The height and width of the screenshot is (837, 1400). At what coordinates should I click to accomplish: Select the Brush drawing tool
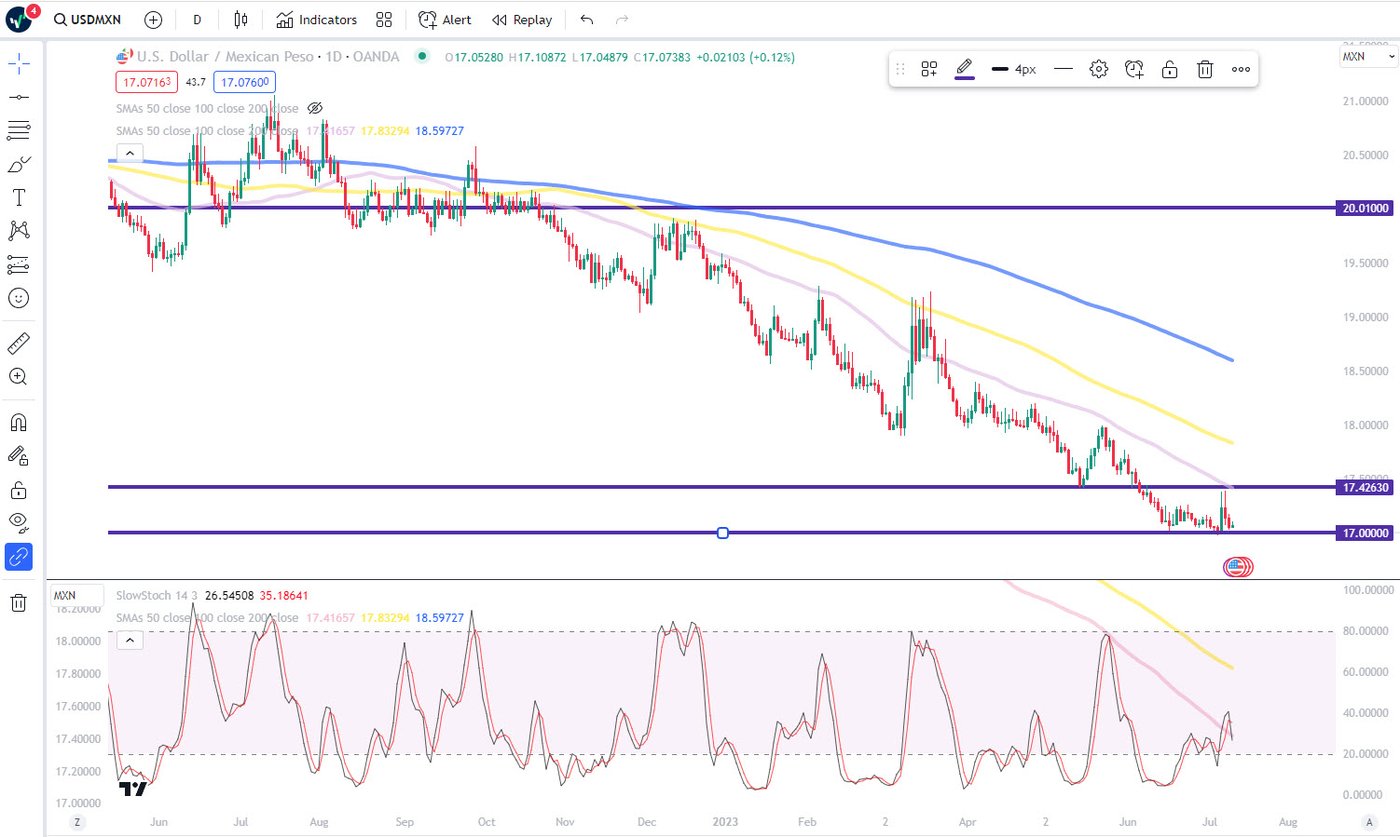click(18, 164)
